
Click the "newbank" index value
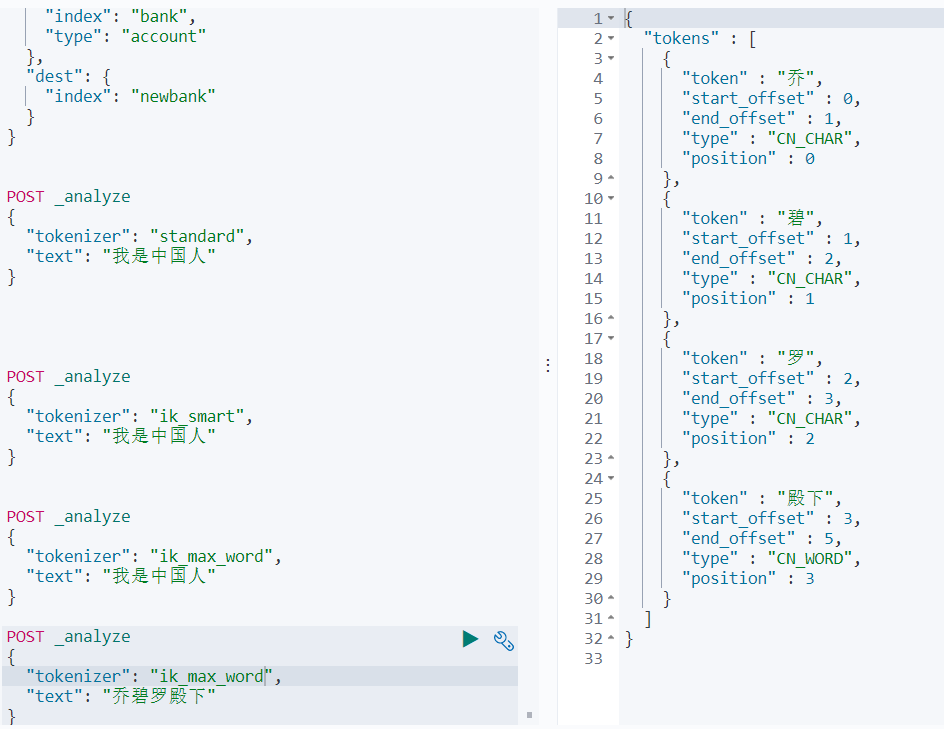coord(173,96)
